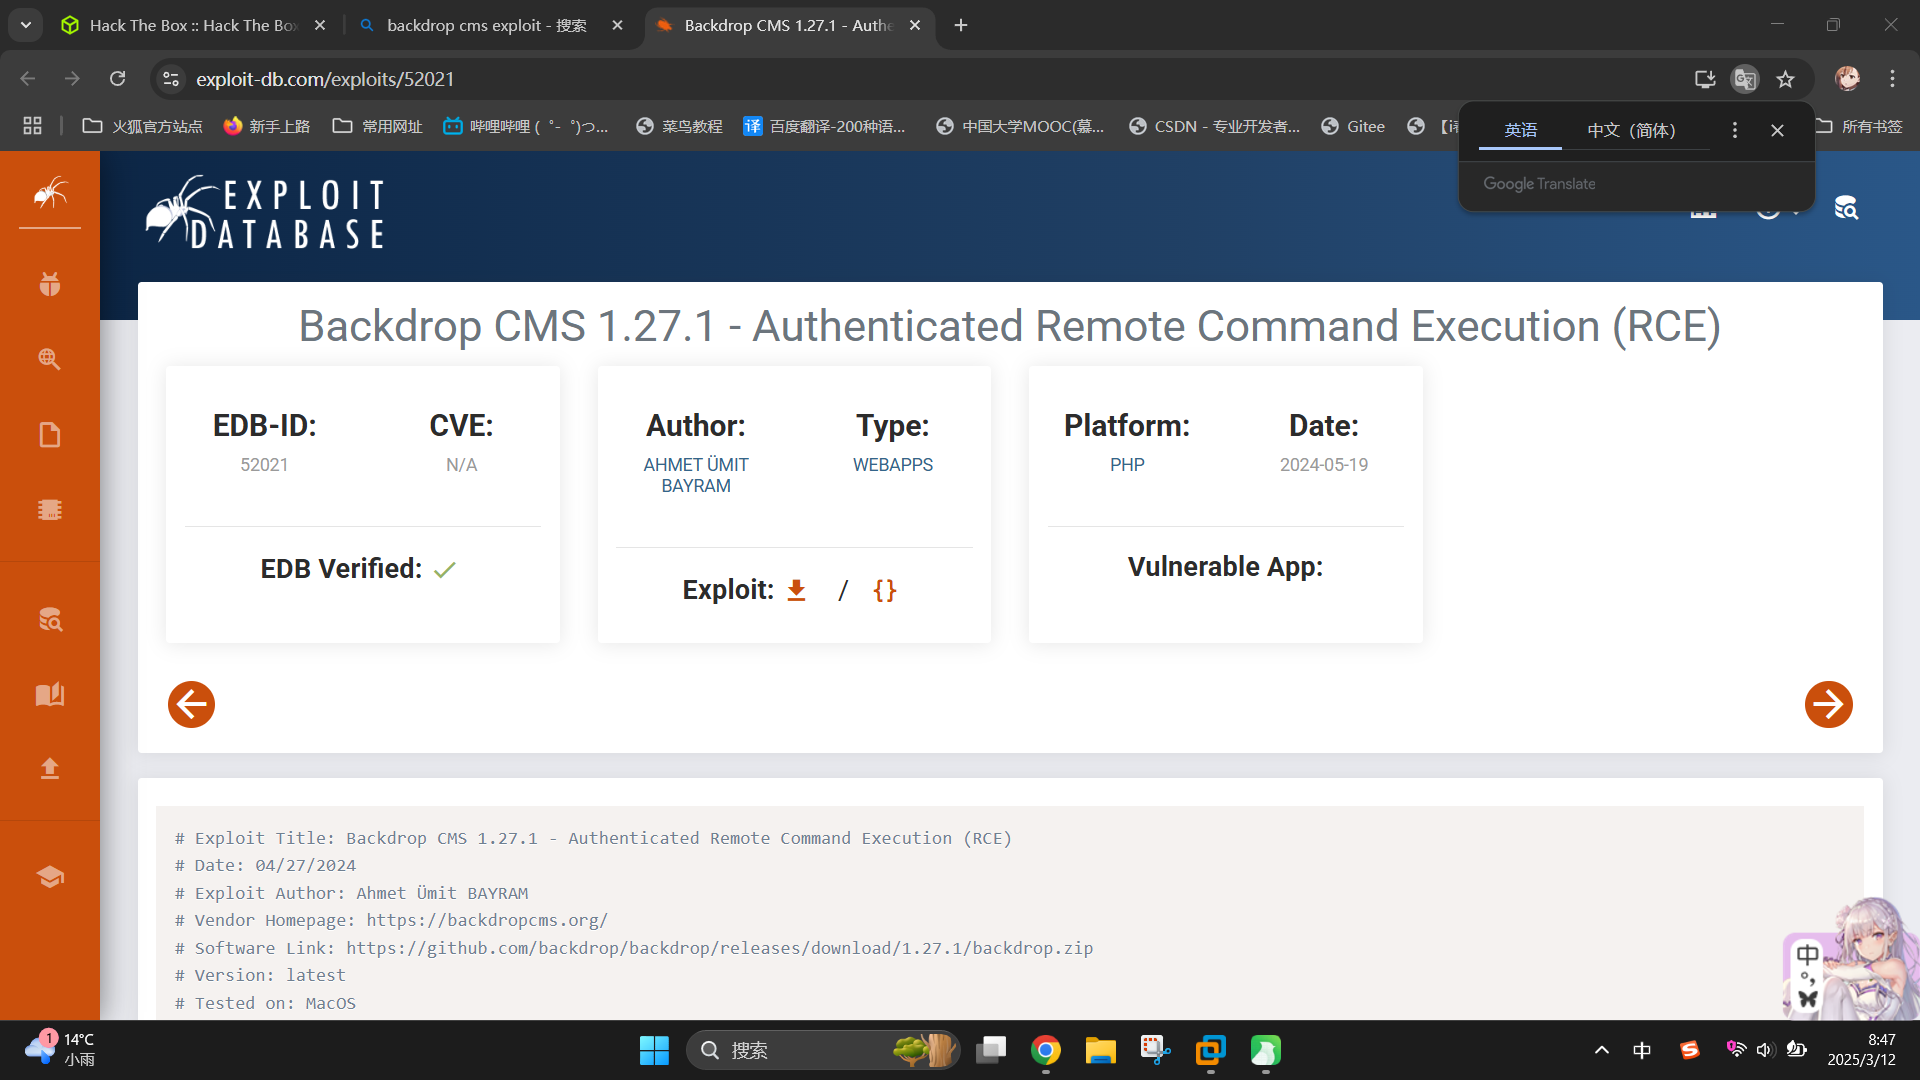Screen dimensions: 1920x1080
Task: Click the taskbar weather widget
Action: pos(60,1050)
